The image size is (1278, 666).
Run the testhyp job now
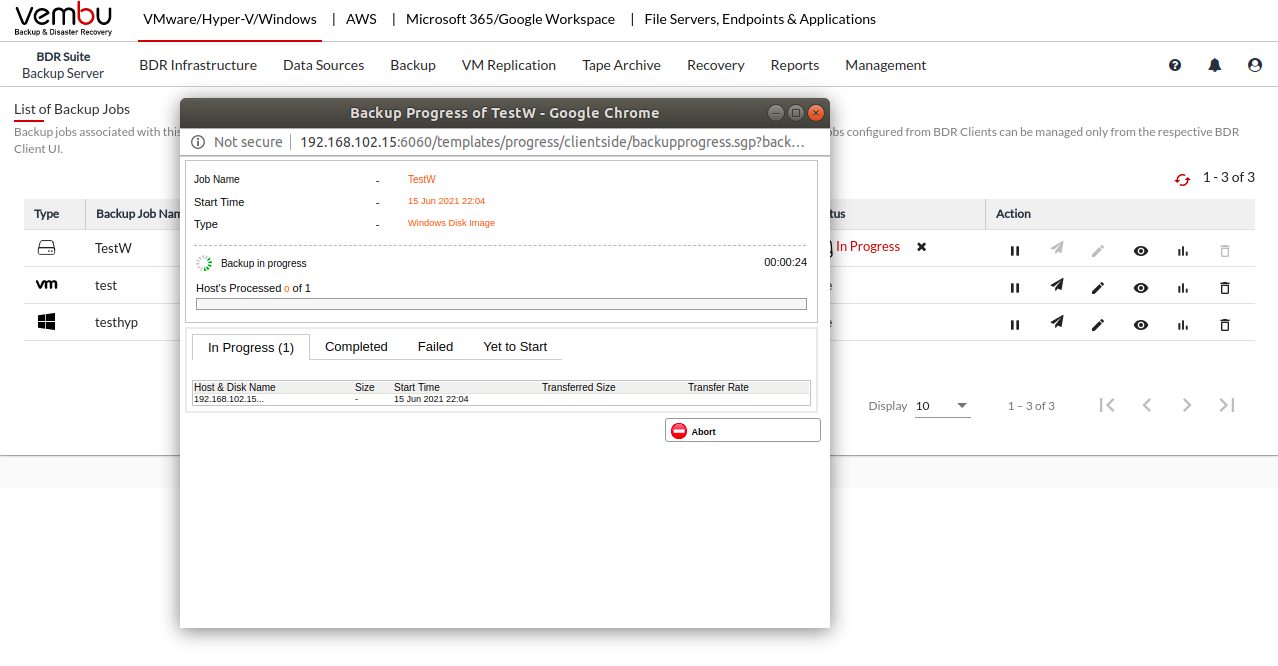coord(1057,322)
